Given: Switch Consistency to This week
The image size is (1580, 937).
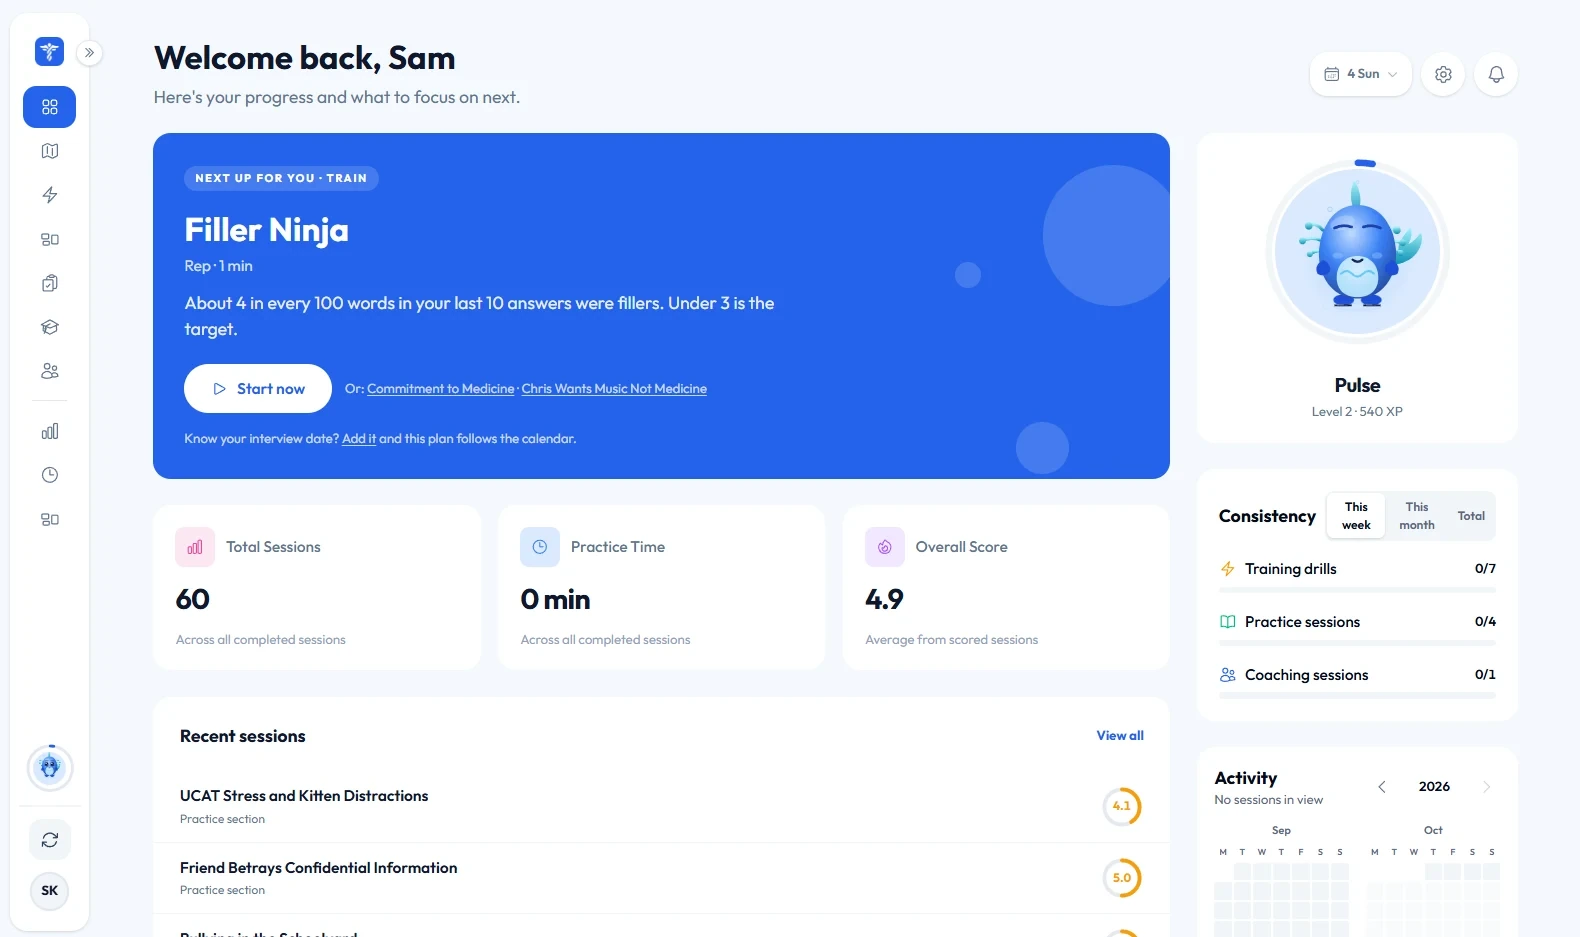Looking at the screenshot, I should pos(1356,516).
